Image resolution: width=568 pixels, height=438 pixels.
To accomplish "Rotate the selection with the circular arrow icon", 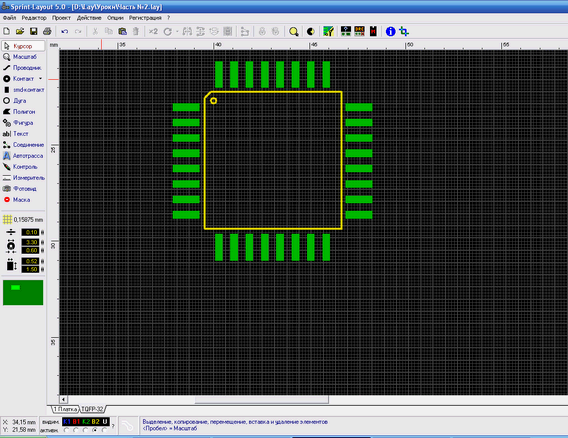I will click(x=167, y=32).
